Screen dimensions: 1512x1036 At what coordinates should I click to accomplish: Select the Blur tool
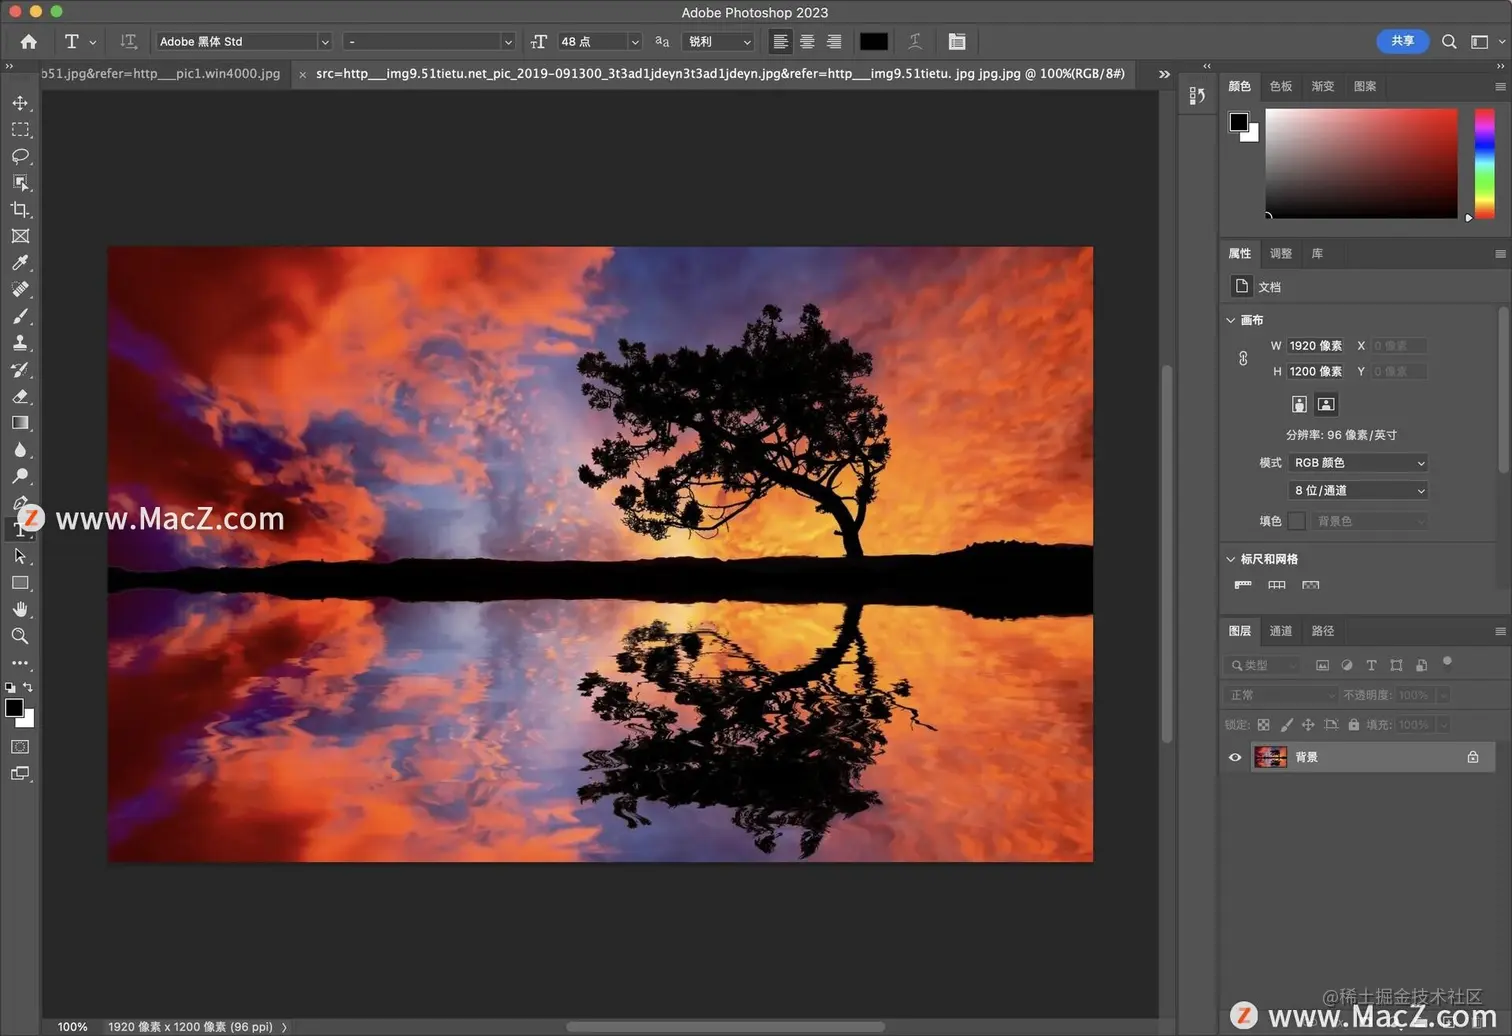tap(20, 450)
